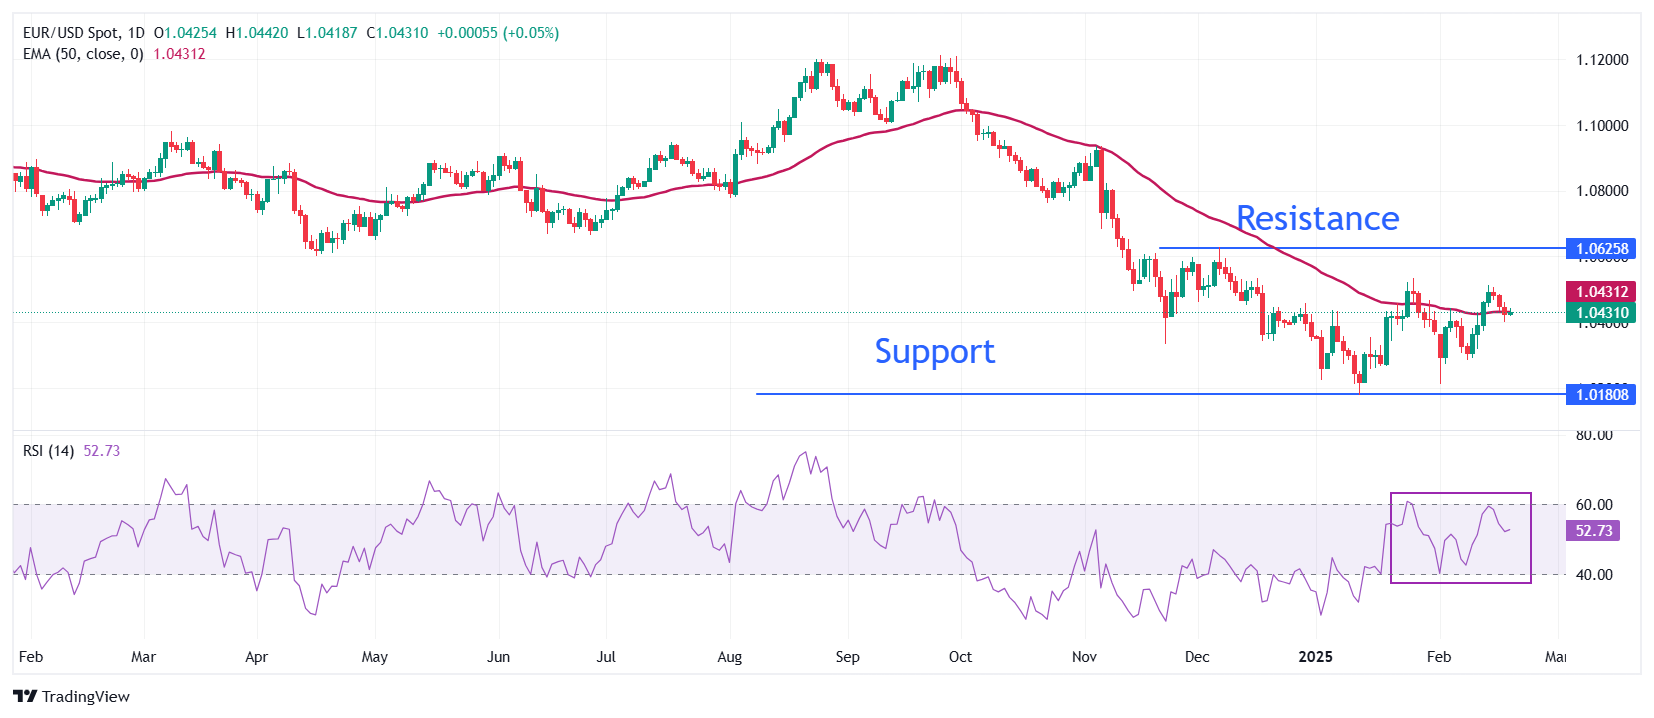Click the blue 1.01808 support price tag

[1601, 395]
